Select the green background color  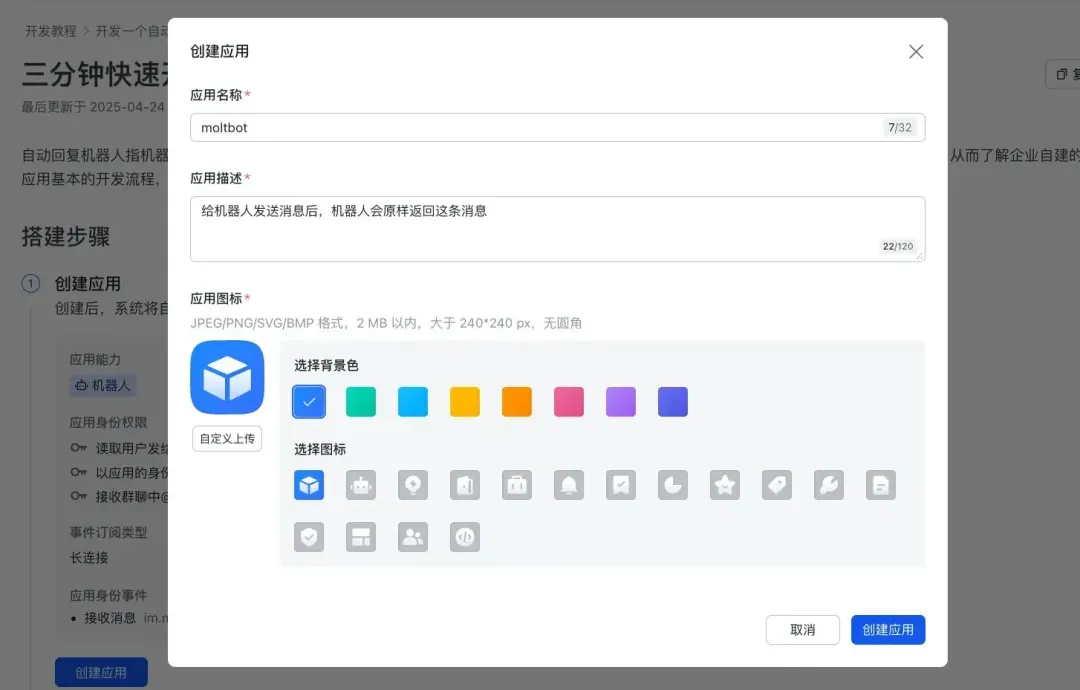click(x=361, y=402)
